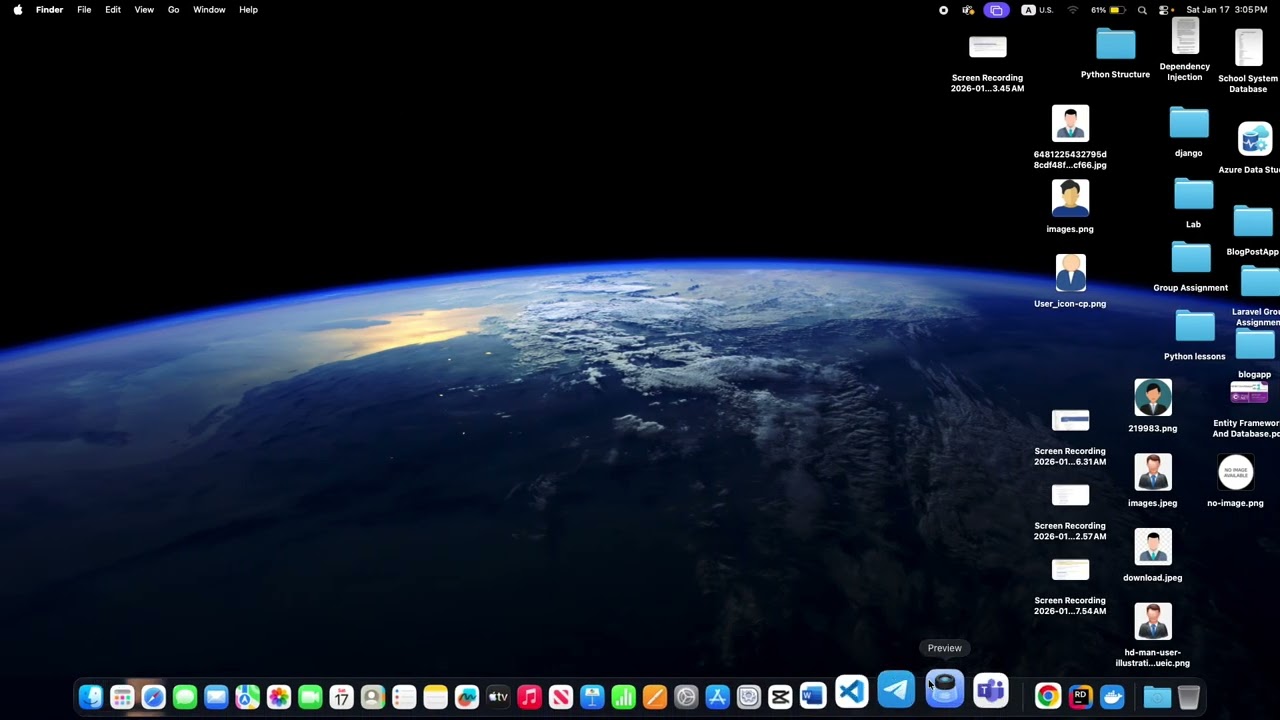Launch Google Chrome from the Dock
This screenshot has height=720, width=1280.
click(x=1048, y=697)
